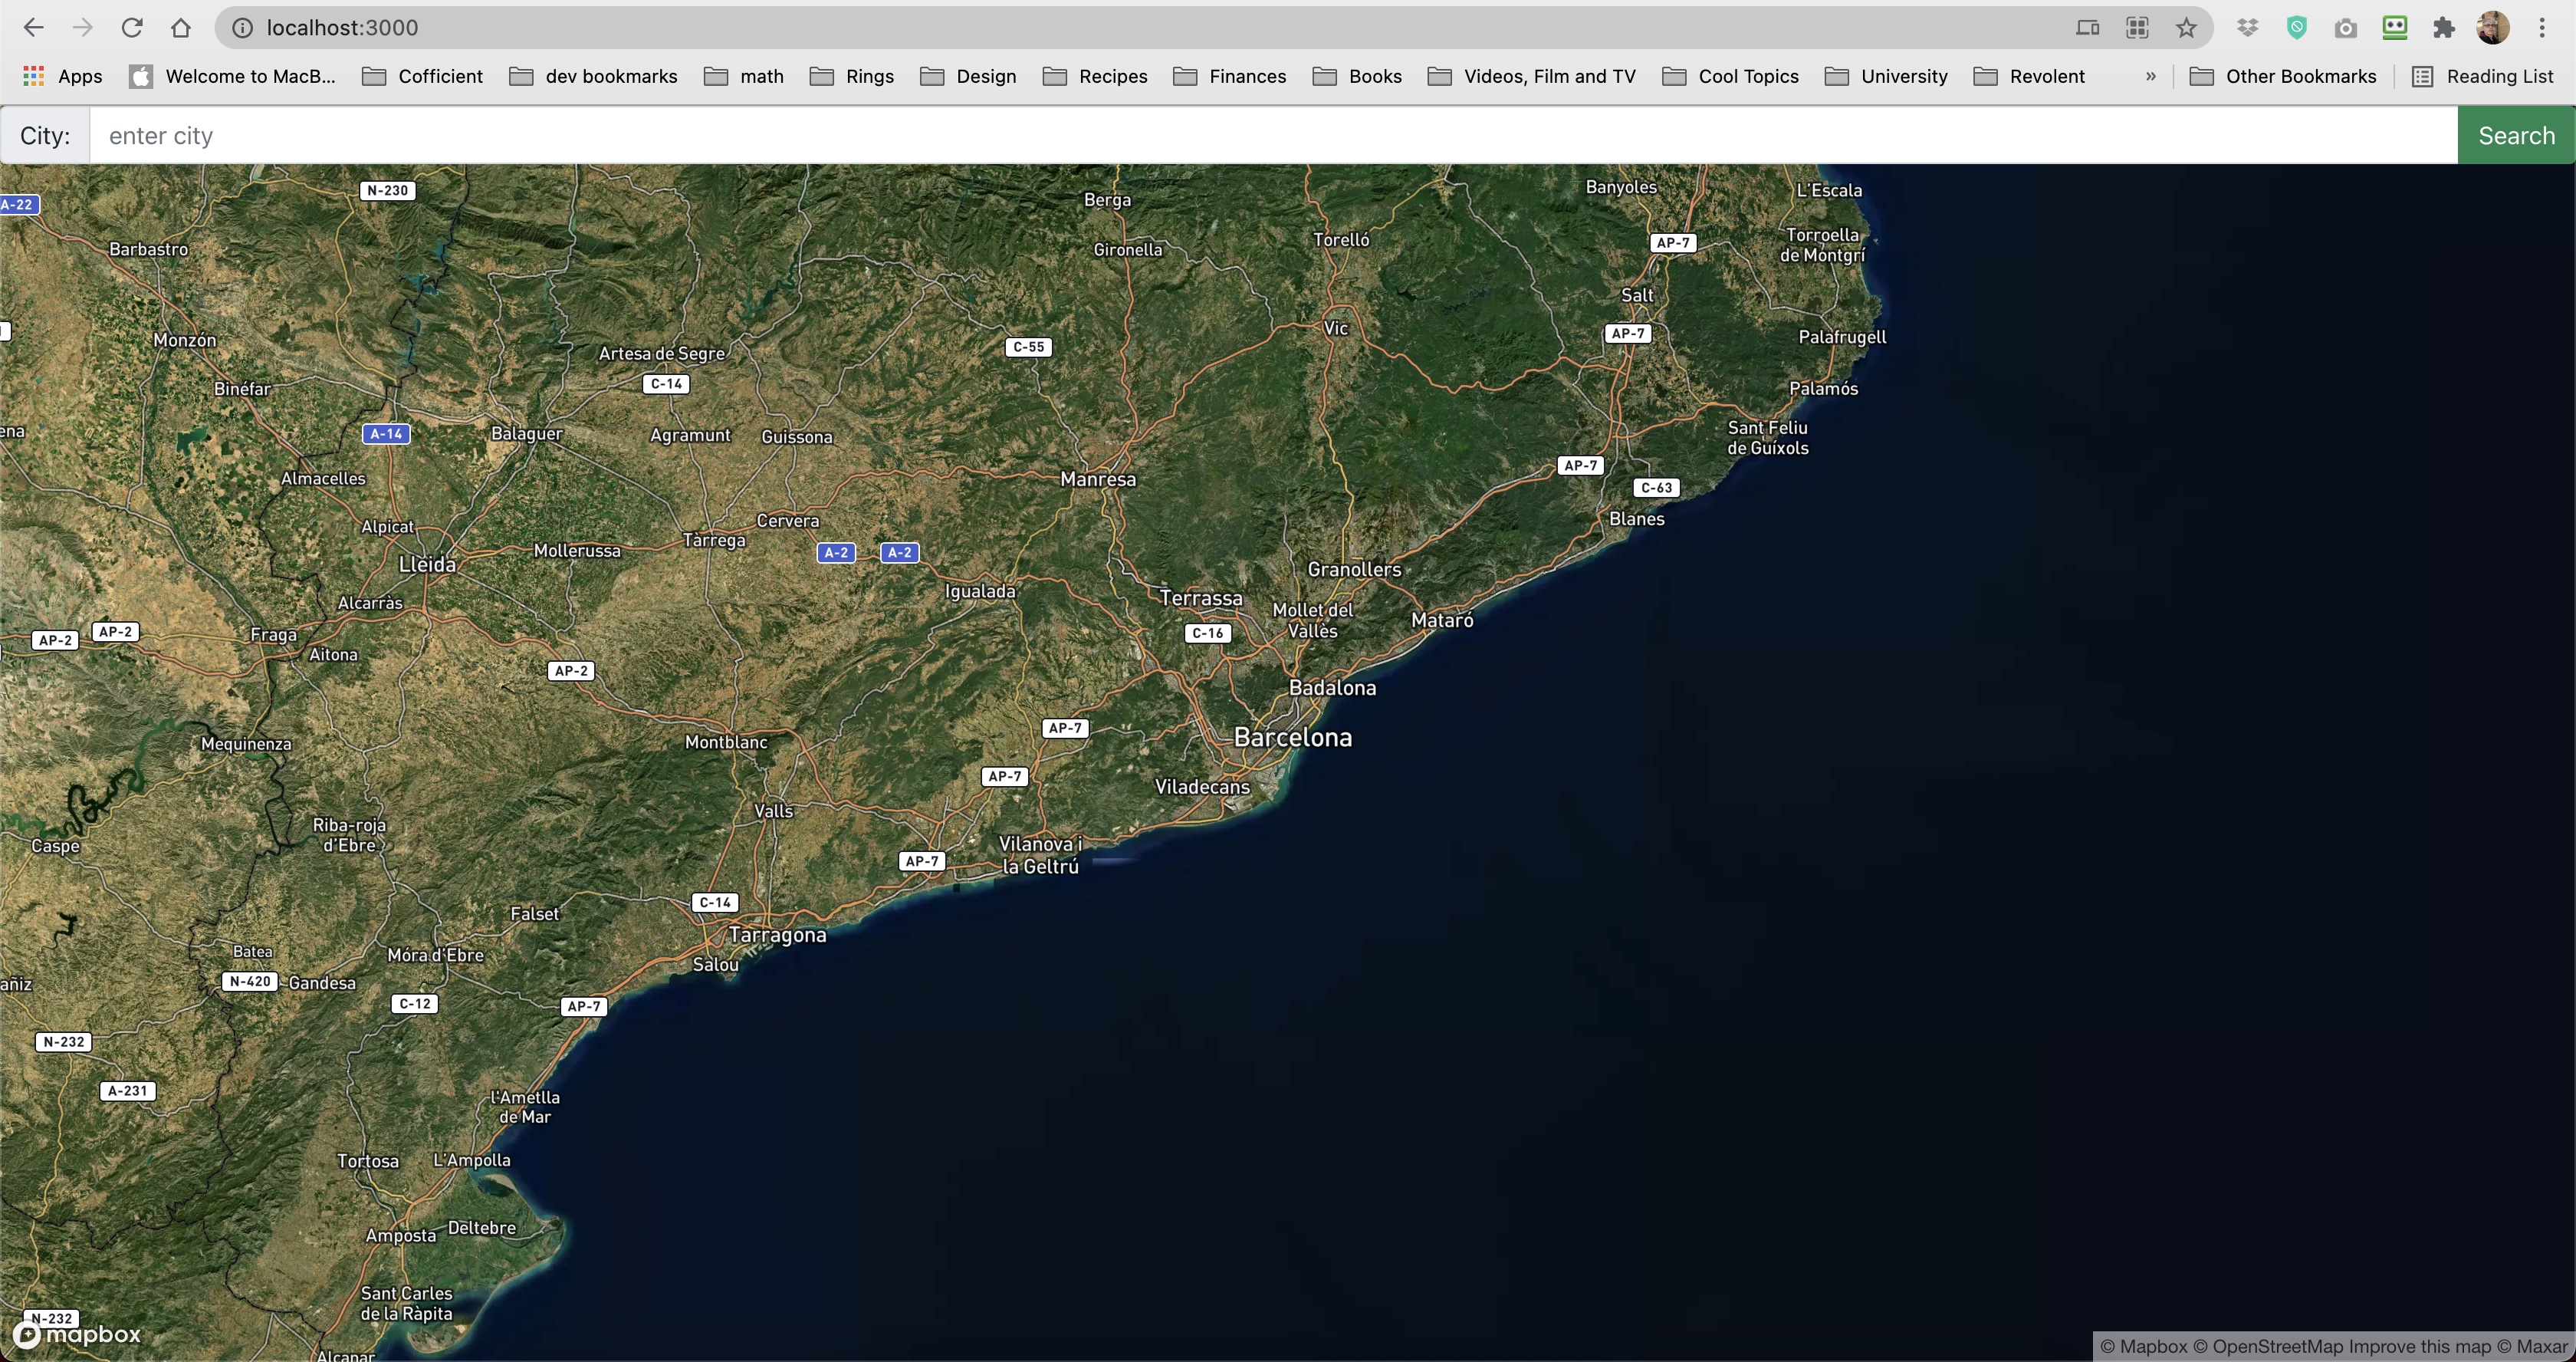Bookmark this page with the star icon
Image resolution: width=2576 pixels, height=1362 pixels.
pos(2186,28)
